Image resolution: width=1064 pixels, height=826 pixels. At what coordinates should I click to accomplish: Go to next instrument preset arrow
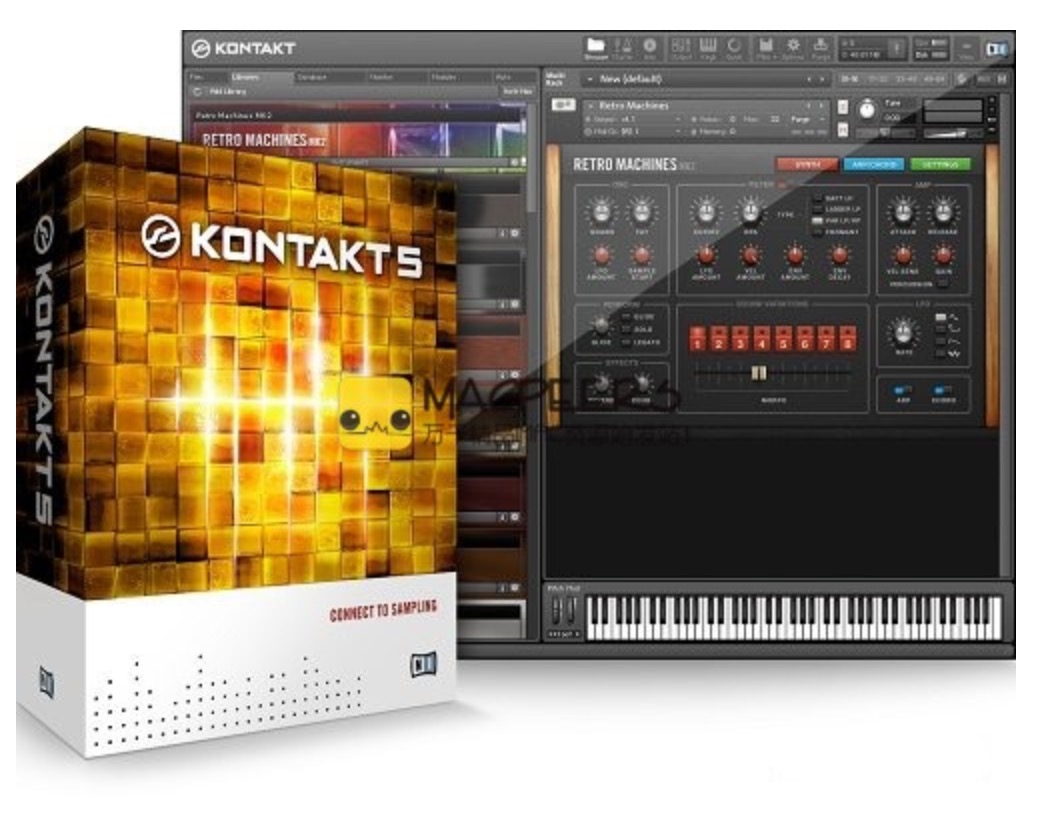pos(821,106)
